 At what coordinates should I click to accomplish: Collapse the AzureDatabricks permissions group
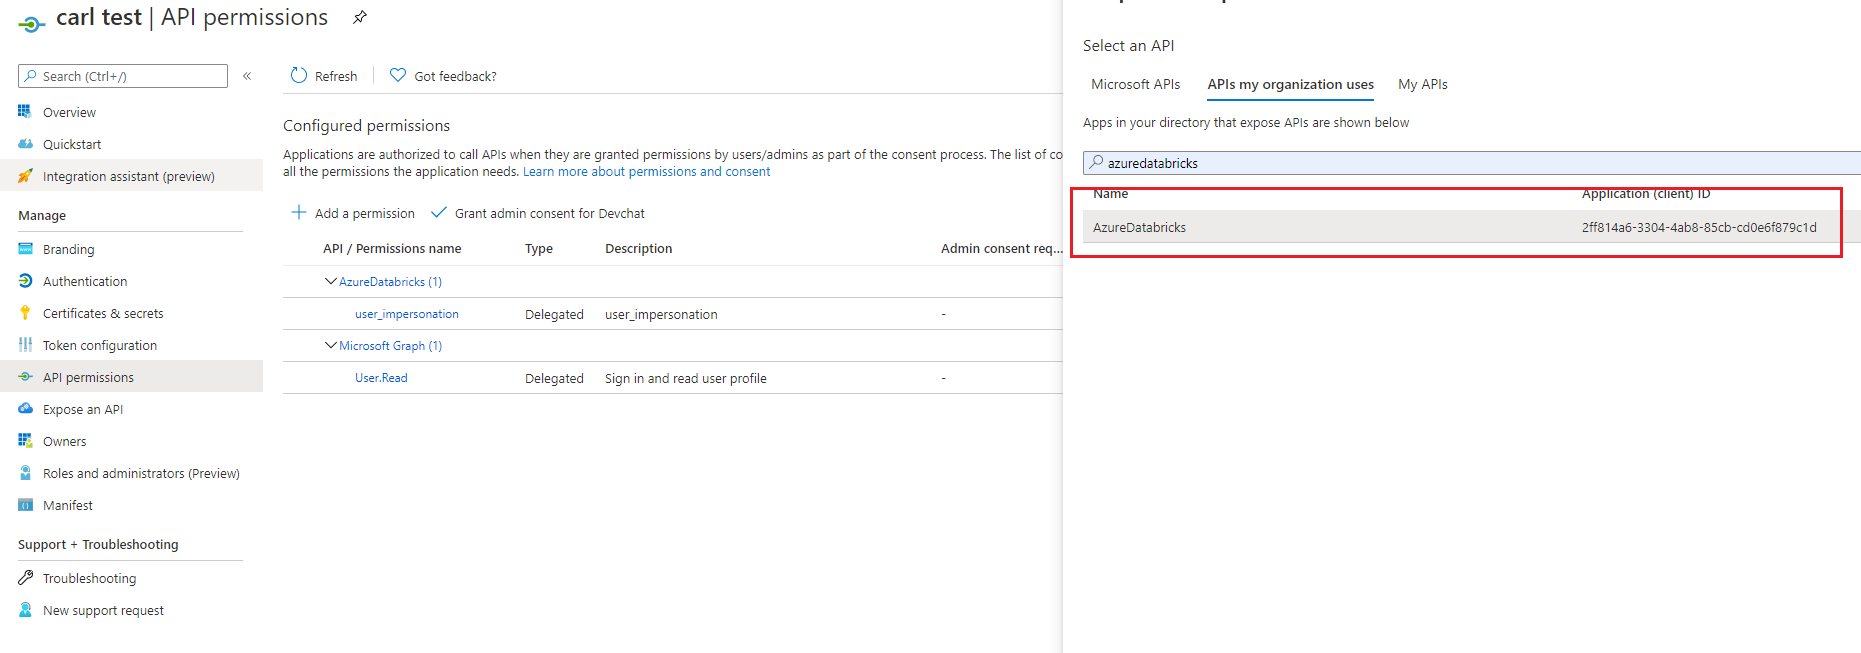[x=330, y=281]
